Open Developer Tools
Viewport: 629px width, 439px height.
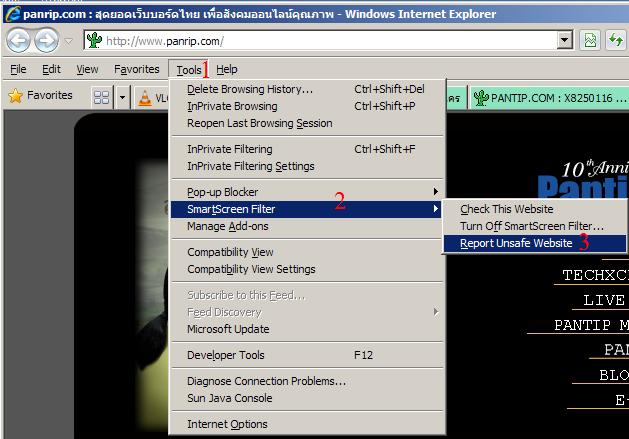coord(307,355)
